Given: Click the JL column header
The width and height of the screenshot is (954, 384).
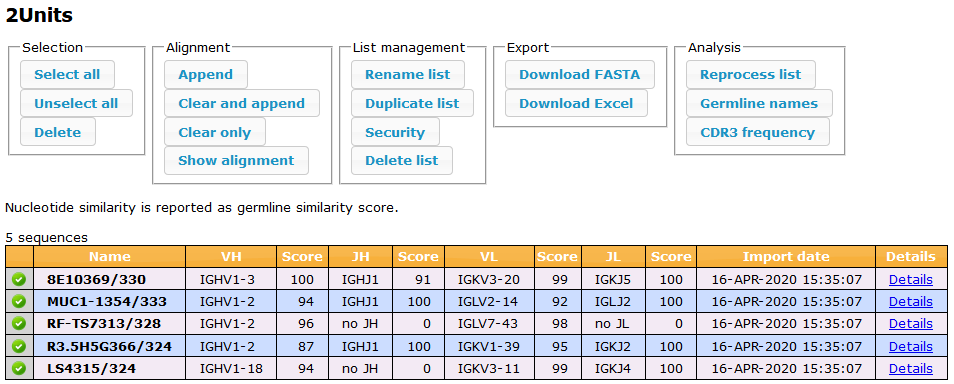Looking at the screenshot, I should 614,257.
